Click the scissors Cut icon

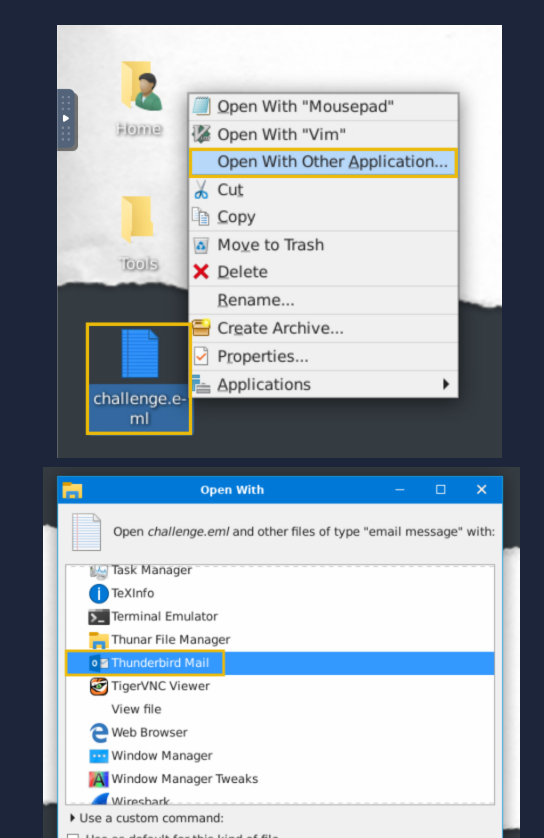coord(201,189)
